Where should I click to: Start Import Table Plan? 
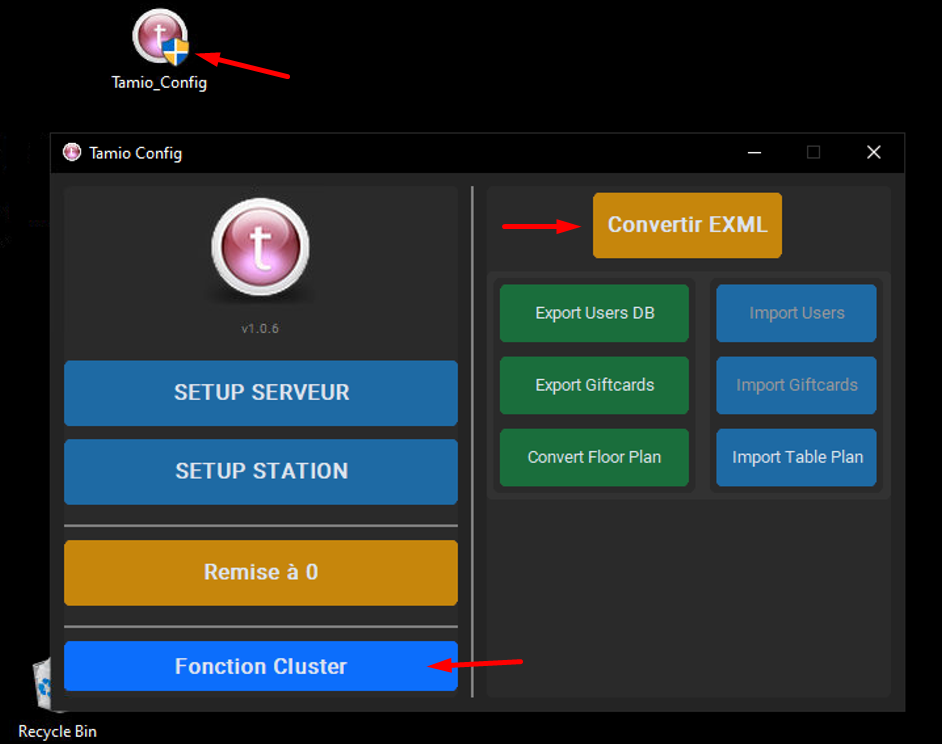point(797,457)
